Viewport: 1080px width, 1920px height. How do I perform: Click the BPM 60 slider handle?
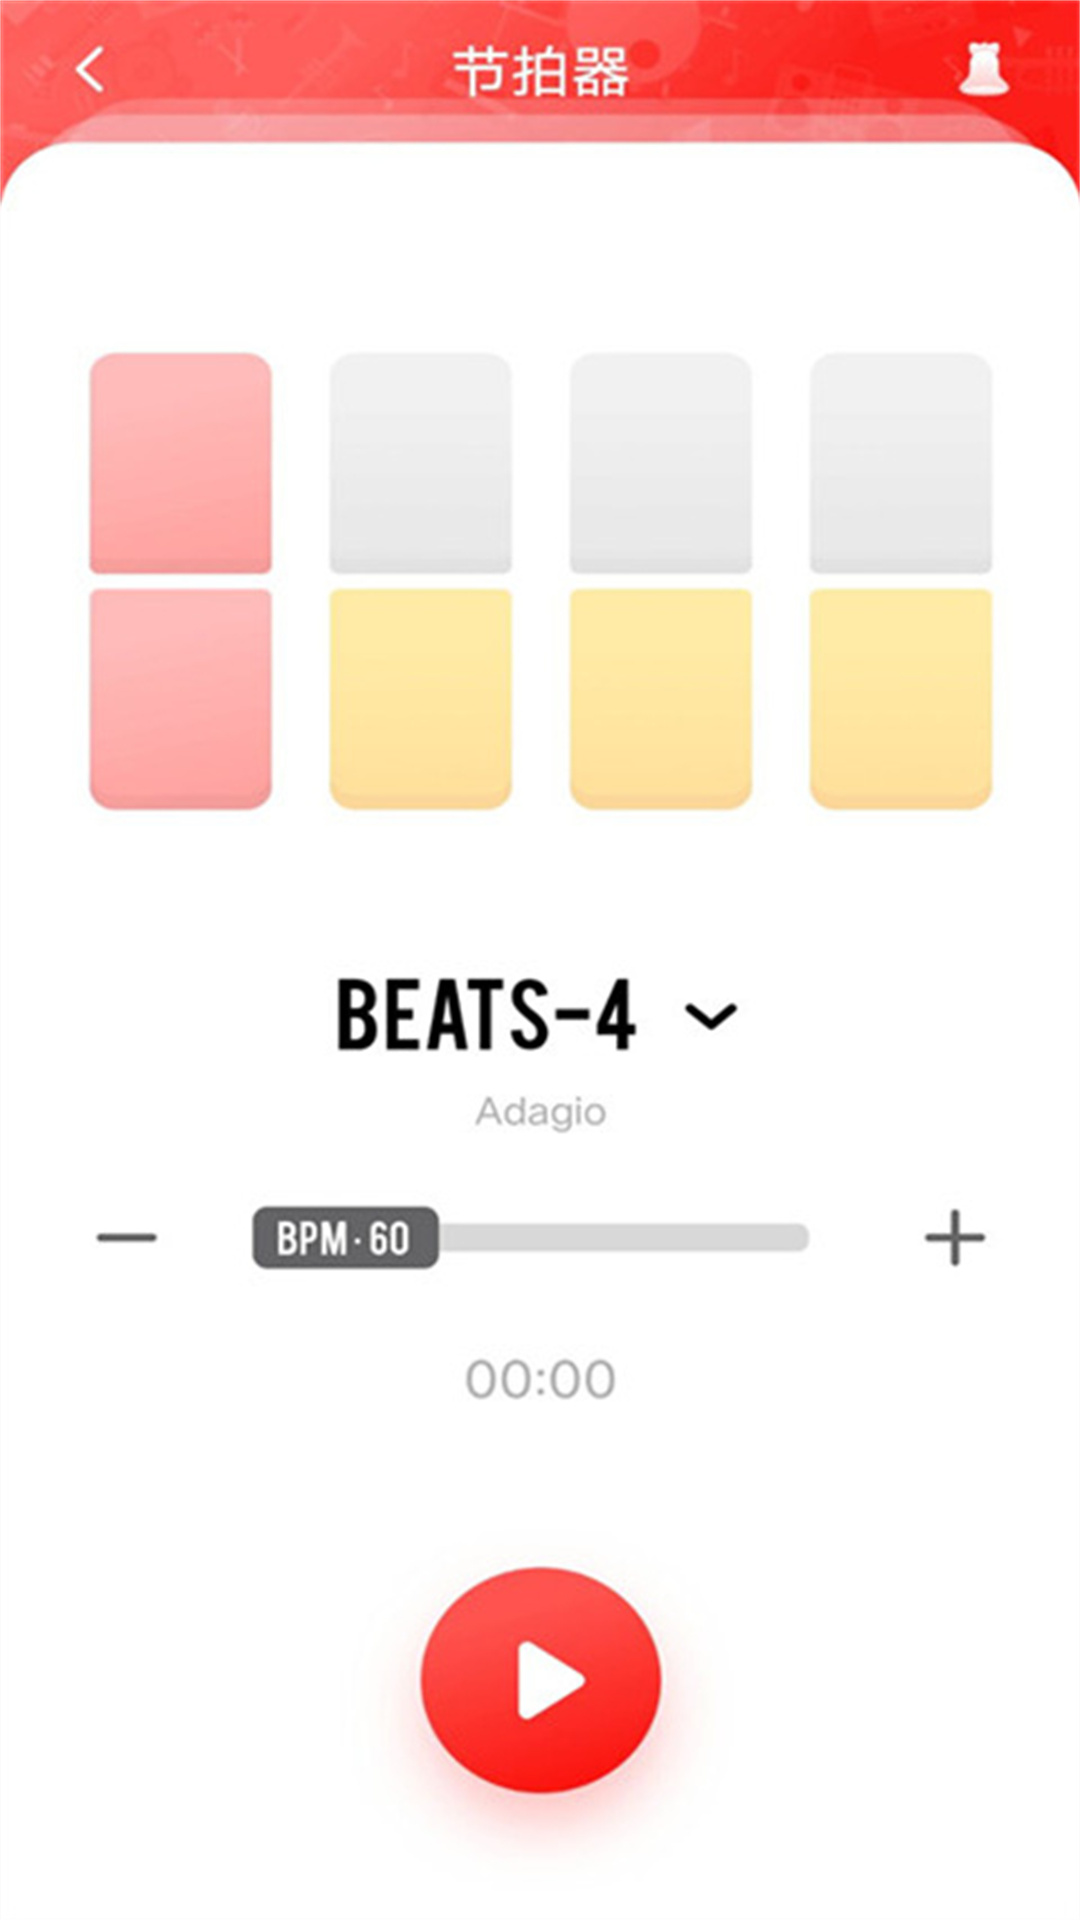[345, 1238]
